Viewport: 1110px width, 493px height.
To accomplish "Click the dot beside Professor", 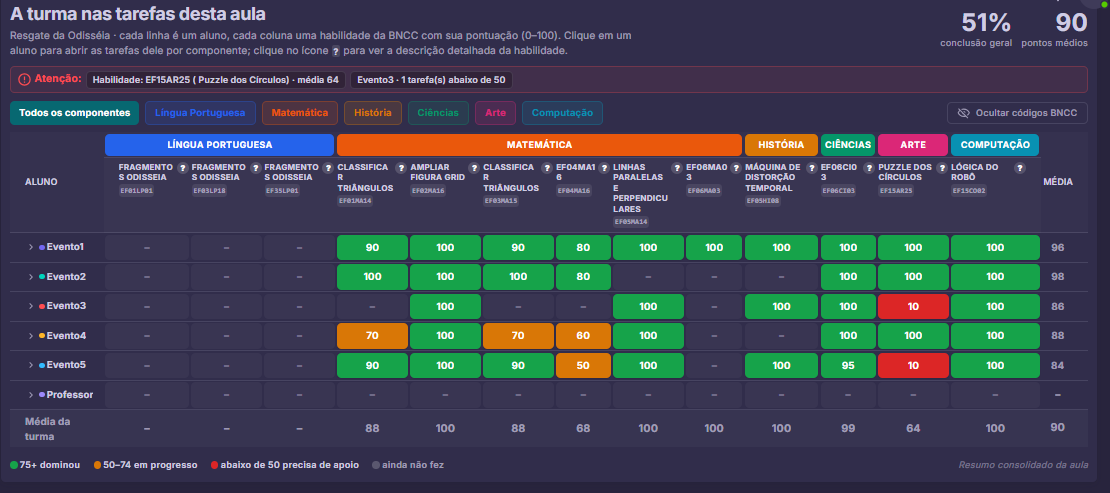I will [x=42, y=395].
